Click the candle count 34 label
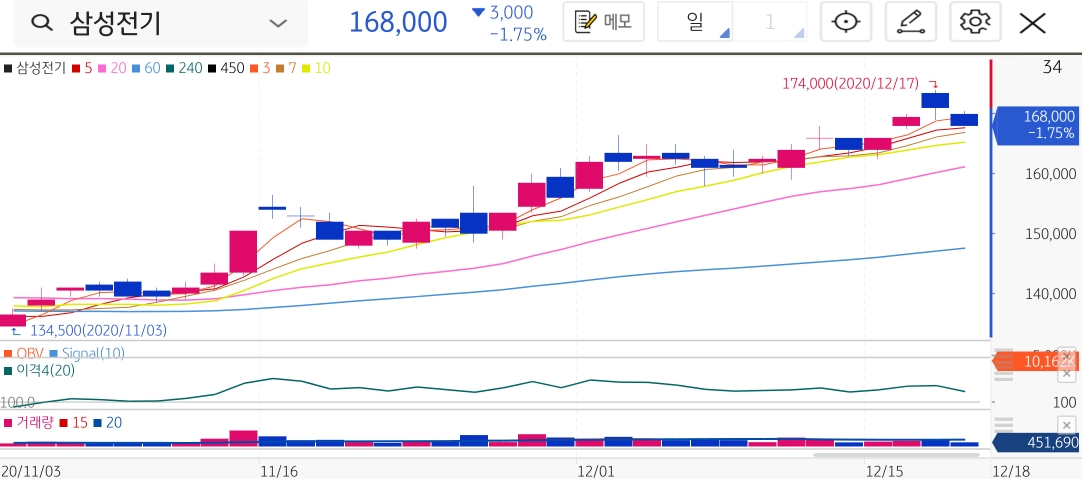This screenshot has width=1082, height=479. [x=1052, y=67]
